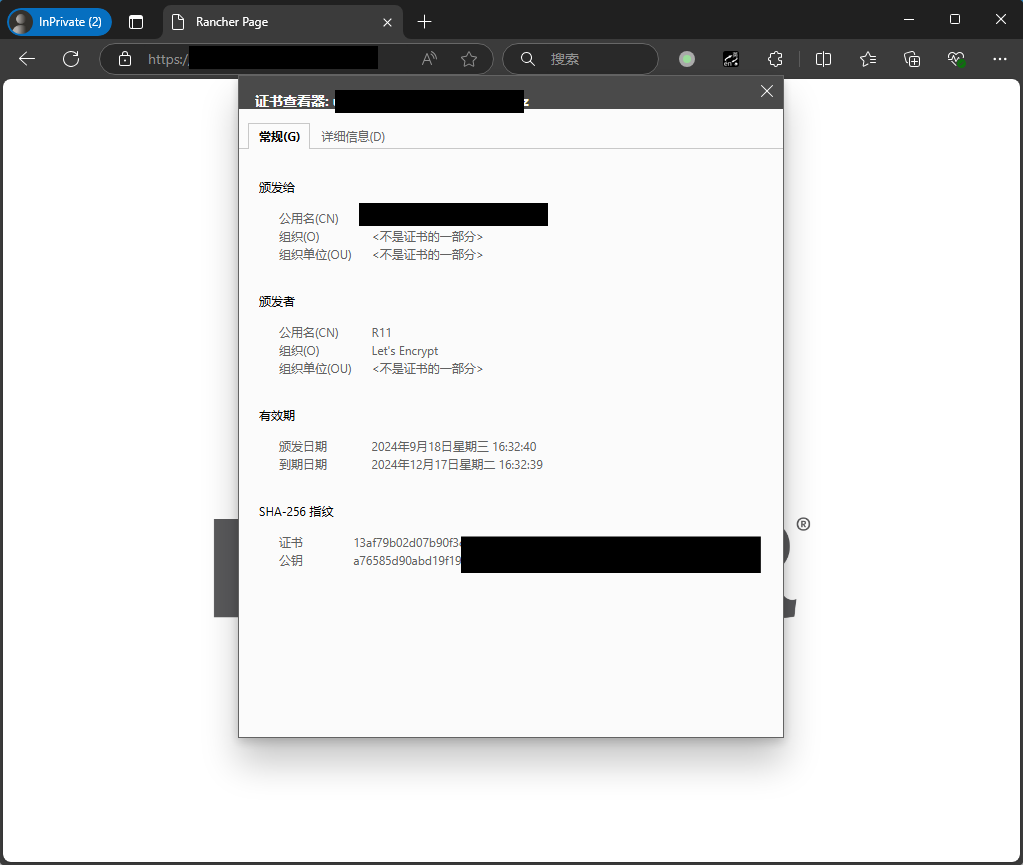Open a new tab with plus button
This screenshot has height=865, width=1023.
pos(424,22)
